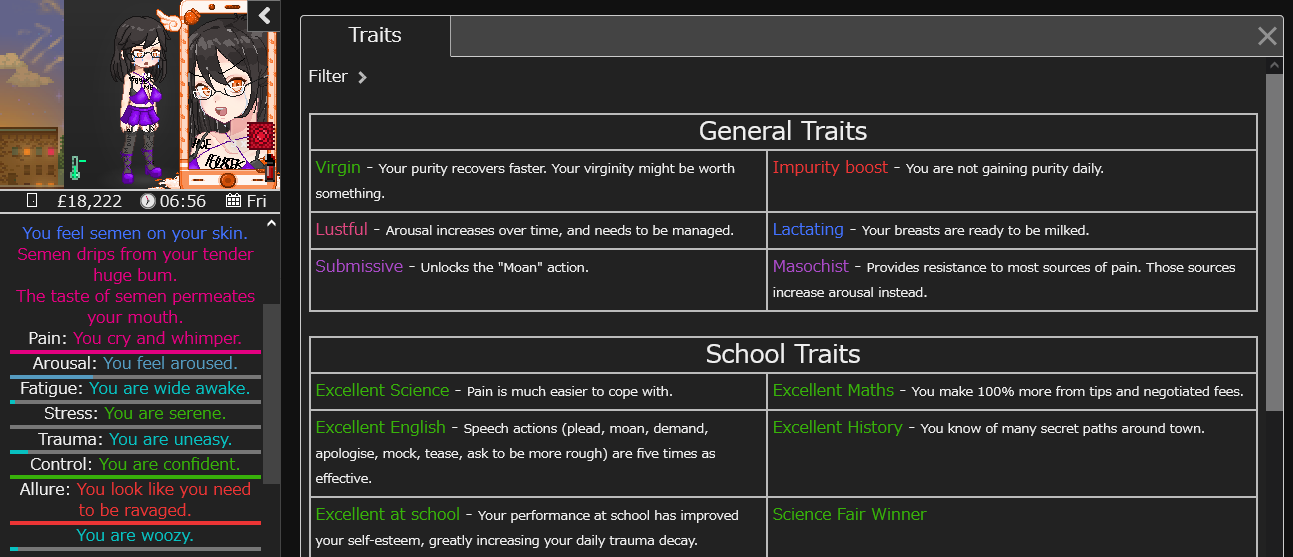Click the General Traits heading
The image size is (1293, 557).
(783, 131)
